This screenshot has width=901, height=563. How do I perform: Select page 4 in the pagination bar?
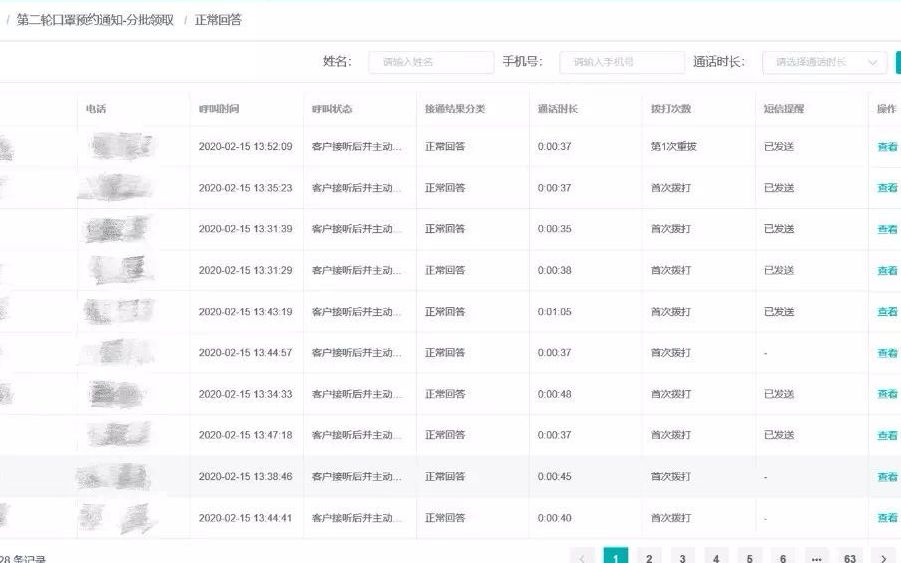tap(716, 558)
